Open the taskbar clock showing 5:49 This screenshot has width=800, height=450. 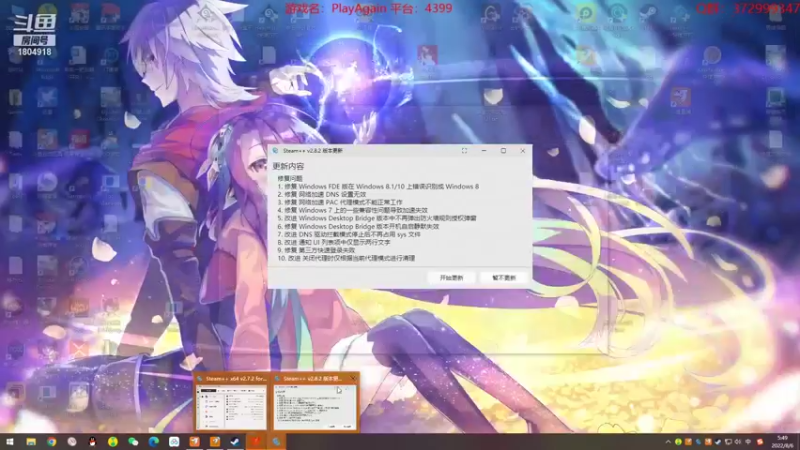pyautogui.click(x=782, y=442)
